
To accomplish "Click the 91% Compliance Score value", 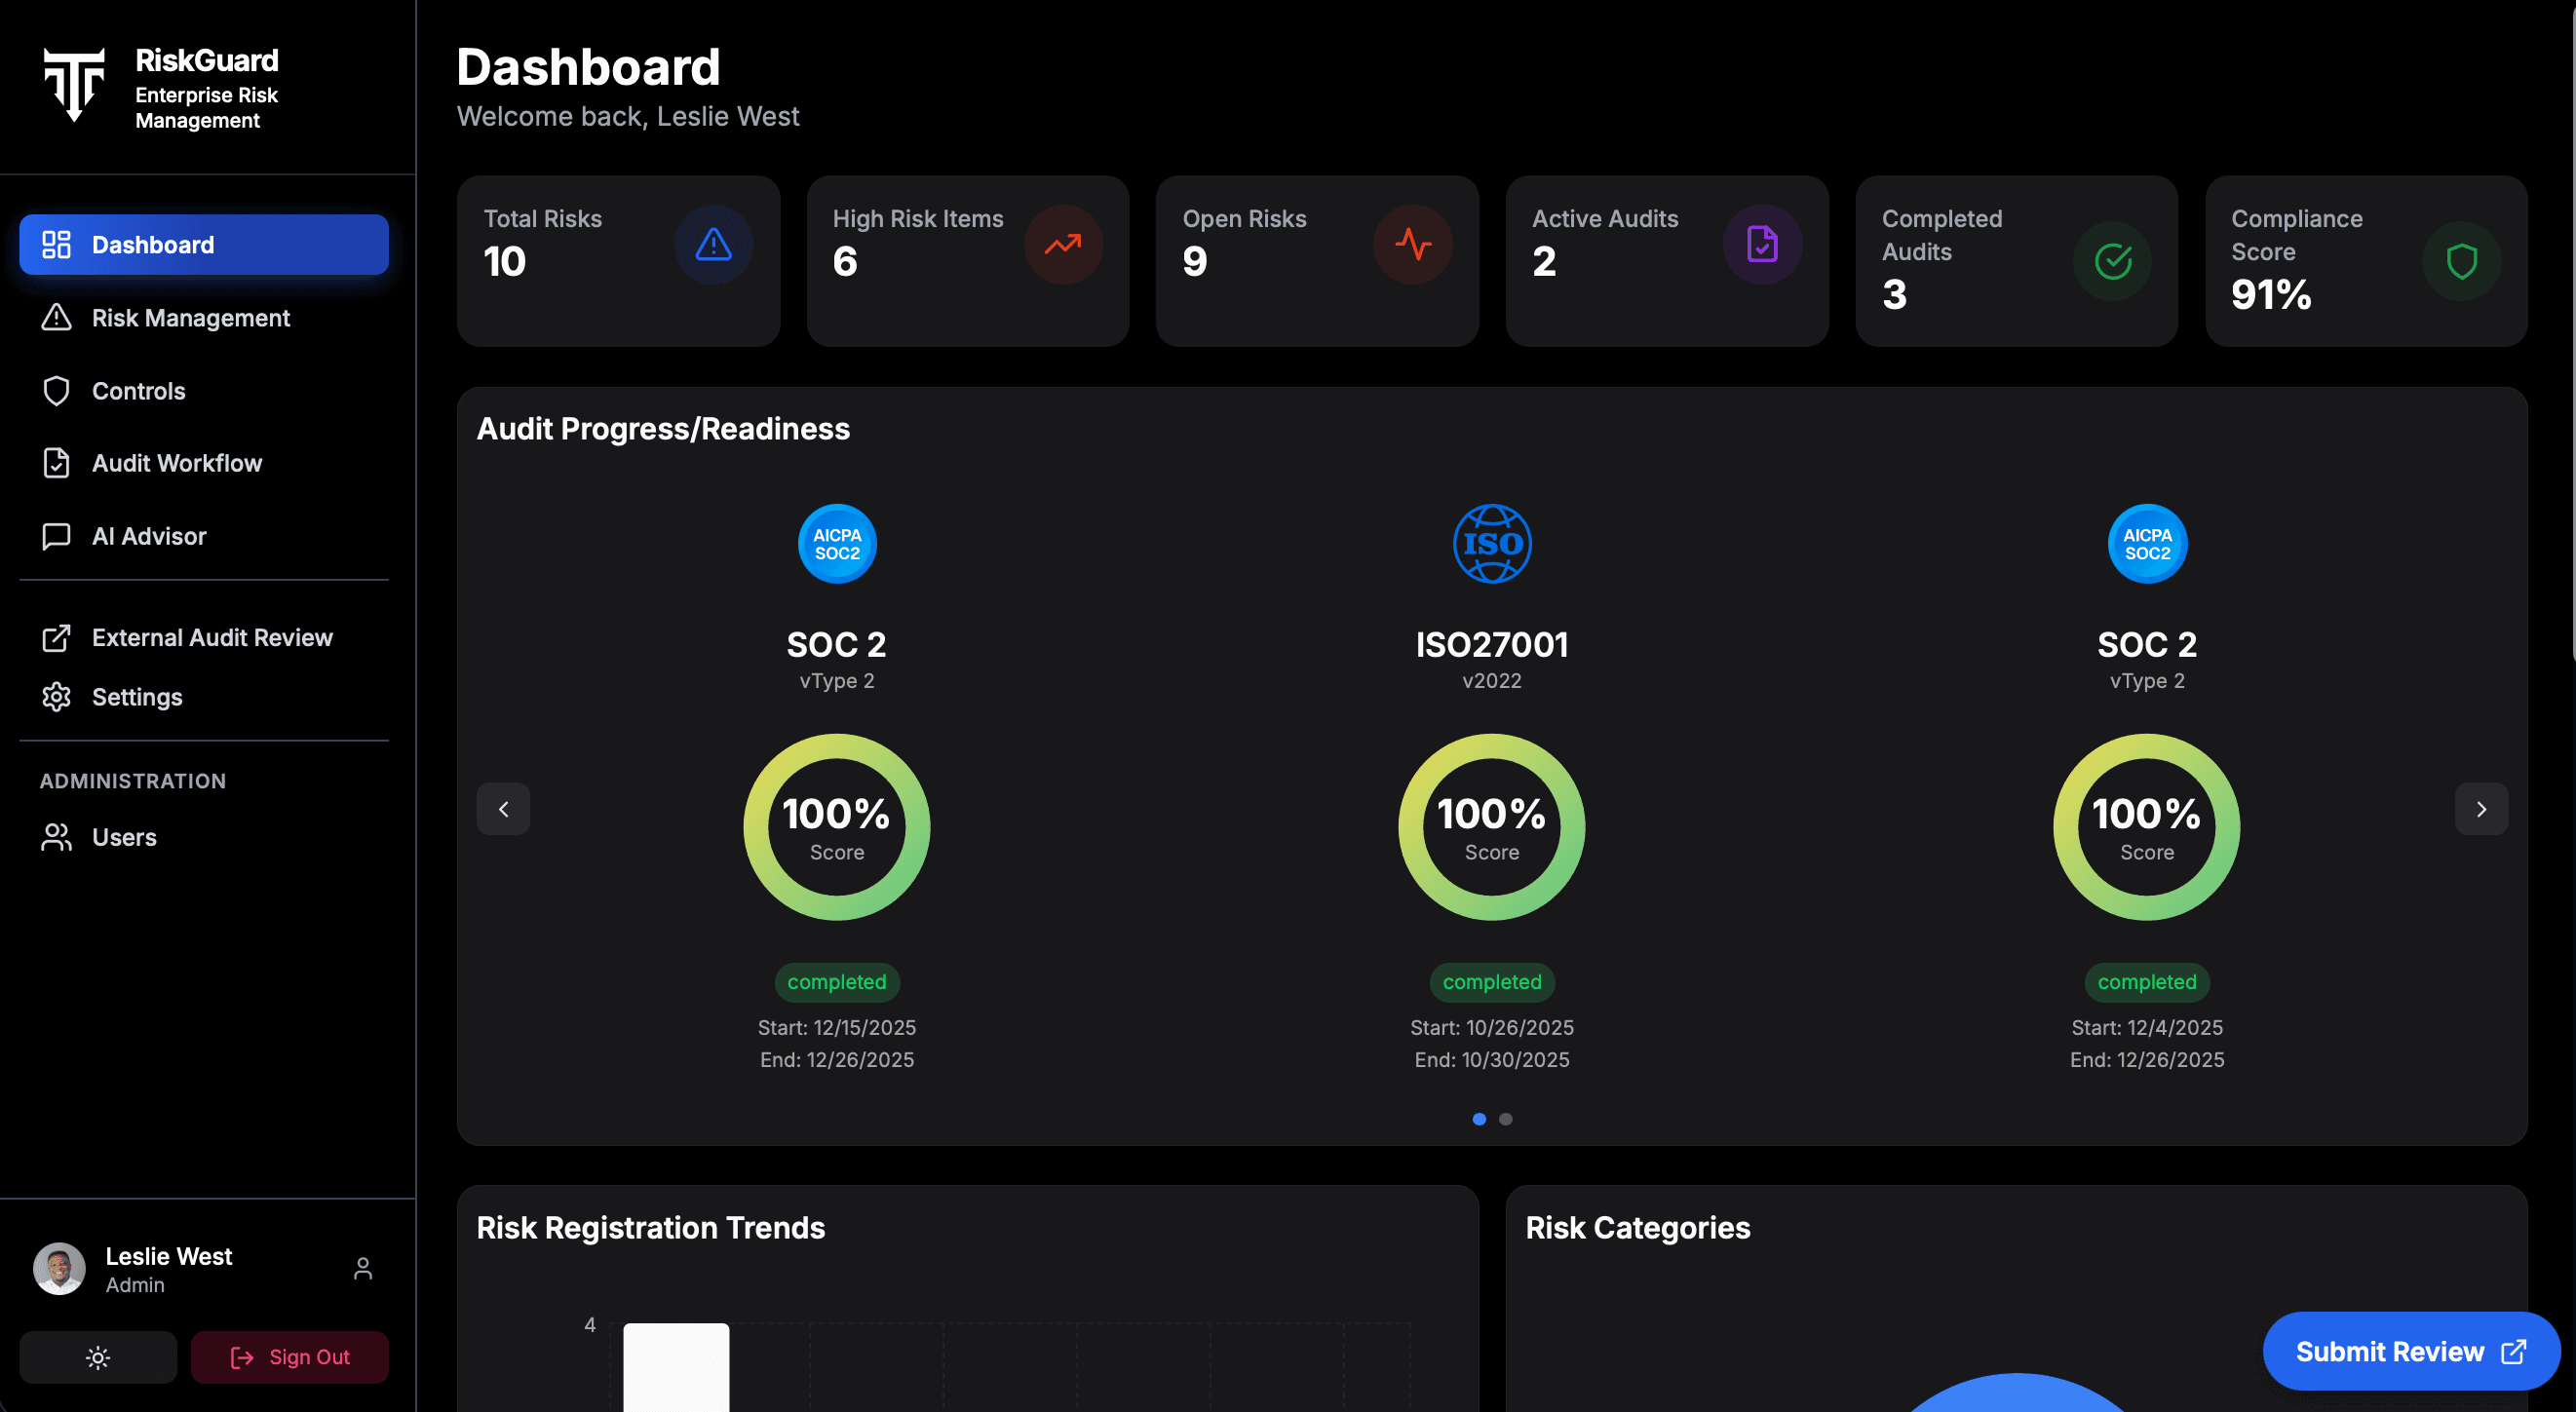I will coord(2271,295).
